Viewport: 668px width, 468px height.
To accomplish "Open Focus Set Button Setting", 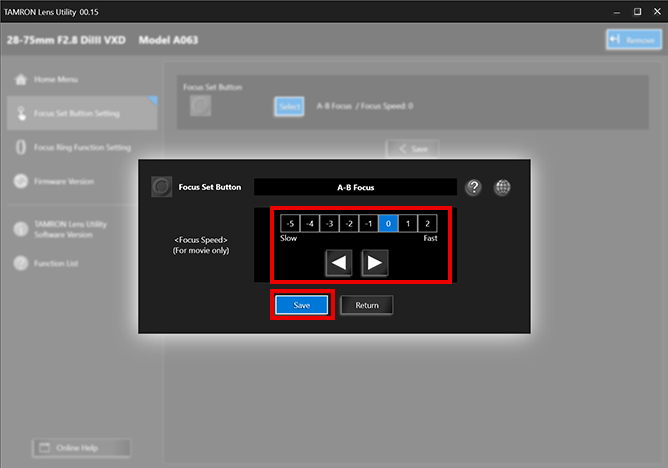I will point(82,113).
